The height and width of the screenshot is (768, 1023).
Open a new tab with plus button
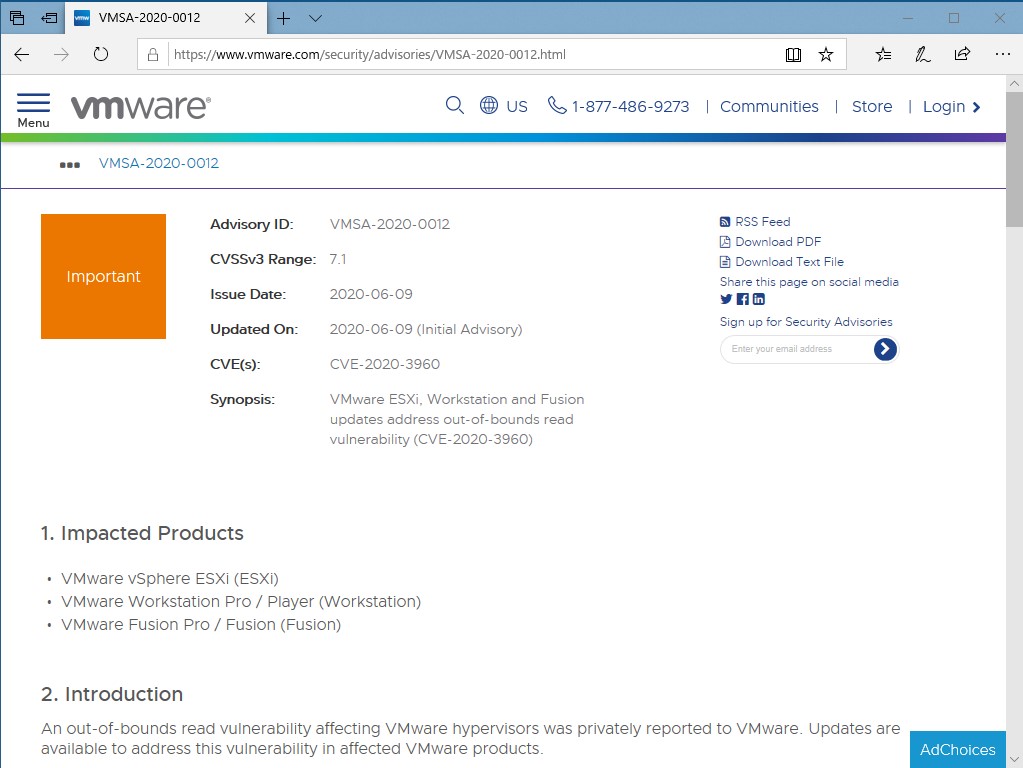(x=283, y=18)
